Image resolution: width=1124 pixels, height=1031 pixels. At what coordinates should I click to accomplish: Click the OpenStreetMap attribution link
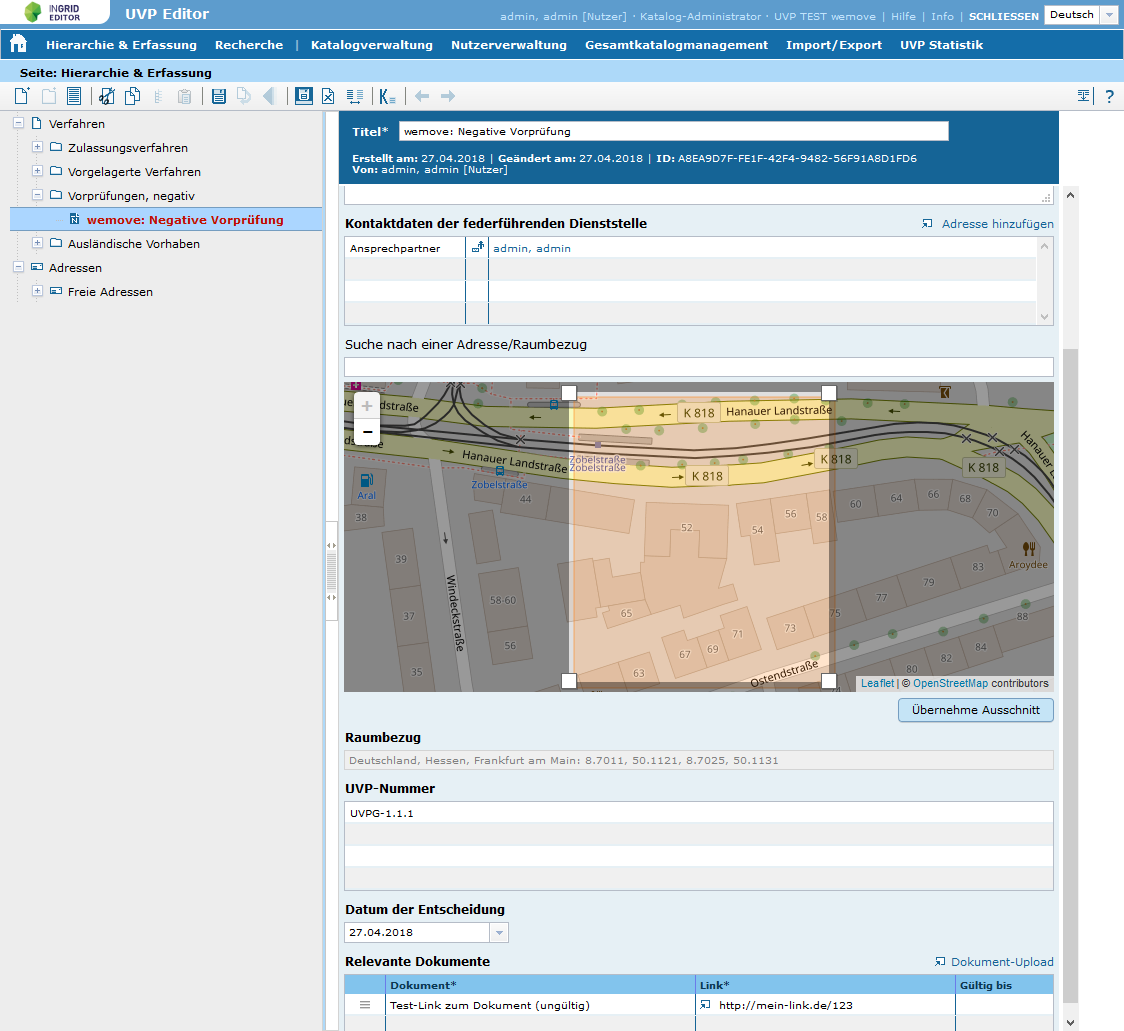(x=950, y=683)
